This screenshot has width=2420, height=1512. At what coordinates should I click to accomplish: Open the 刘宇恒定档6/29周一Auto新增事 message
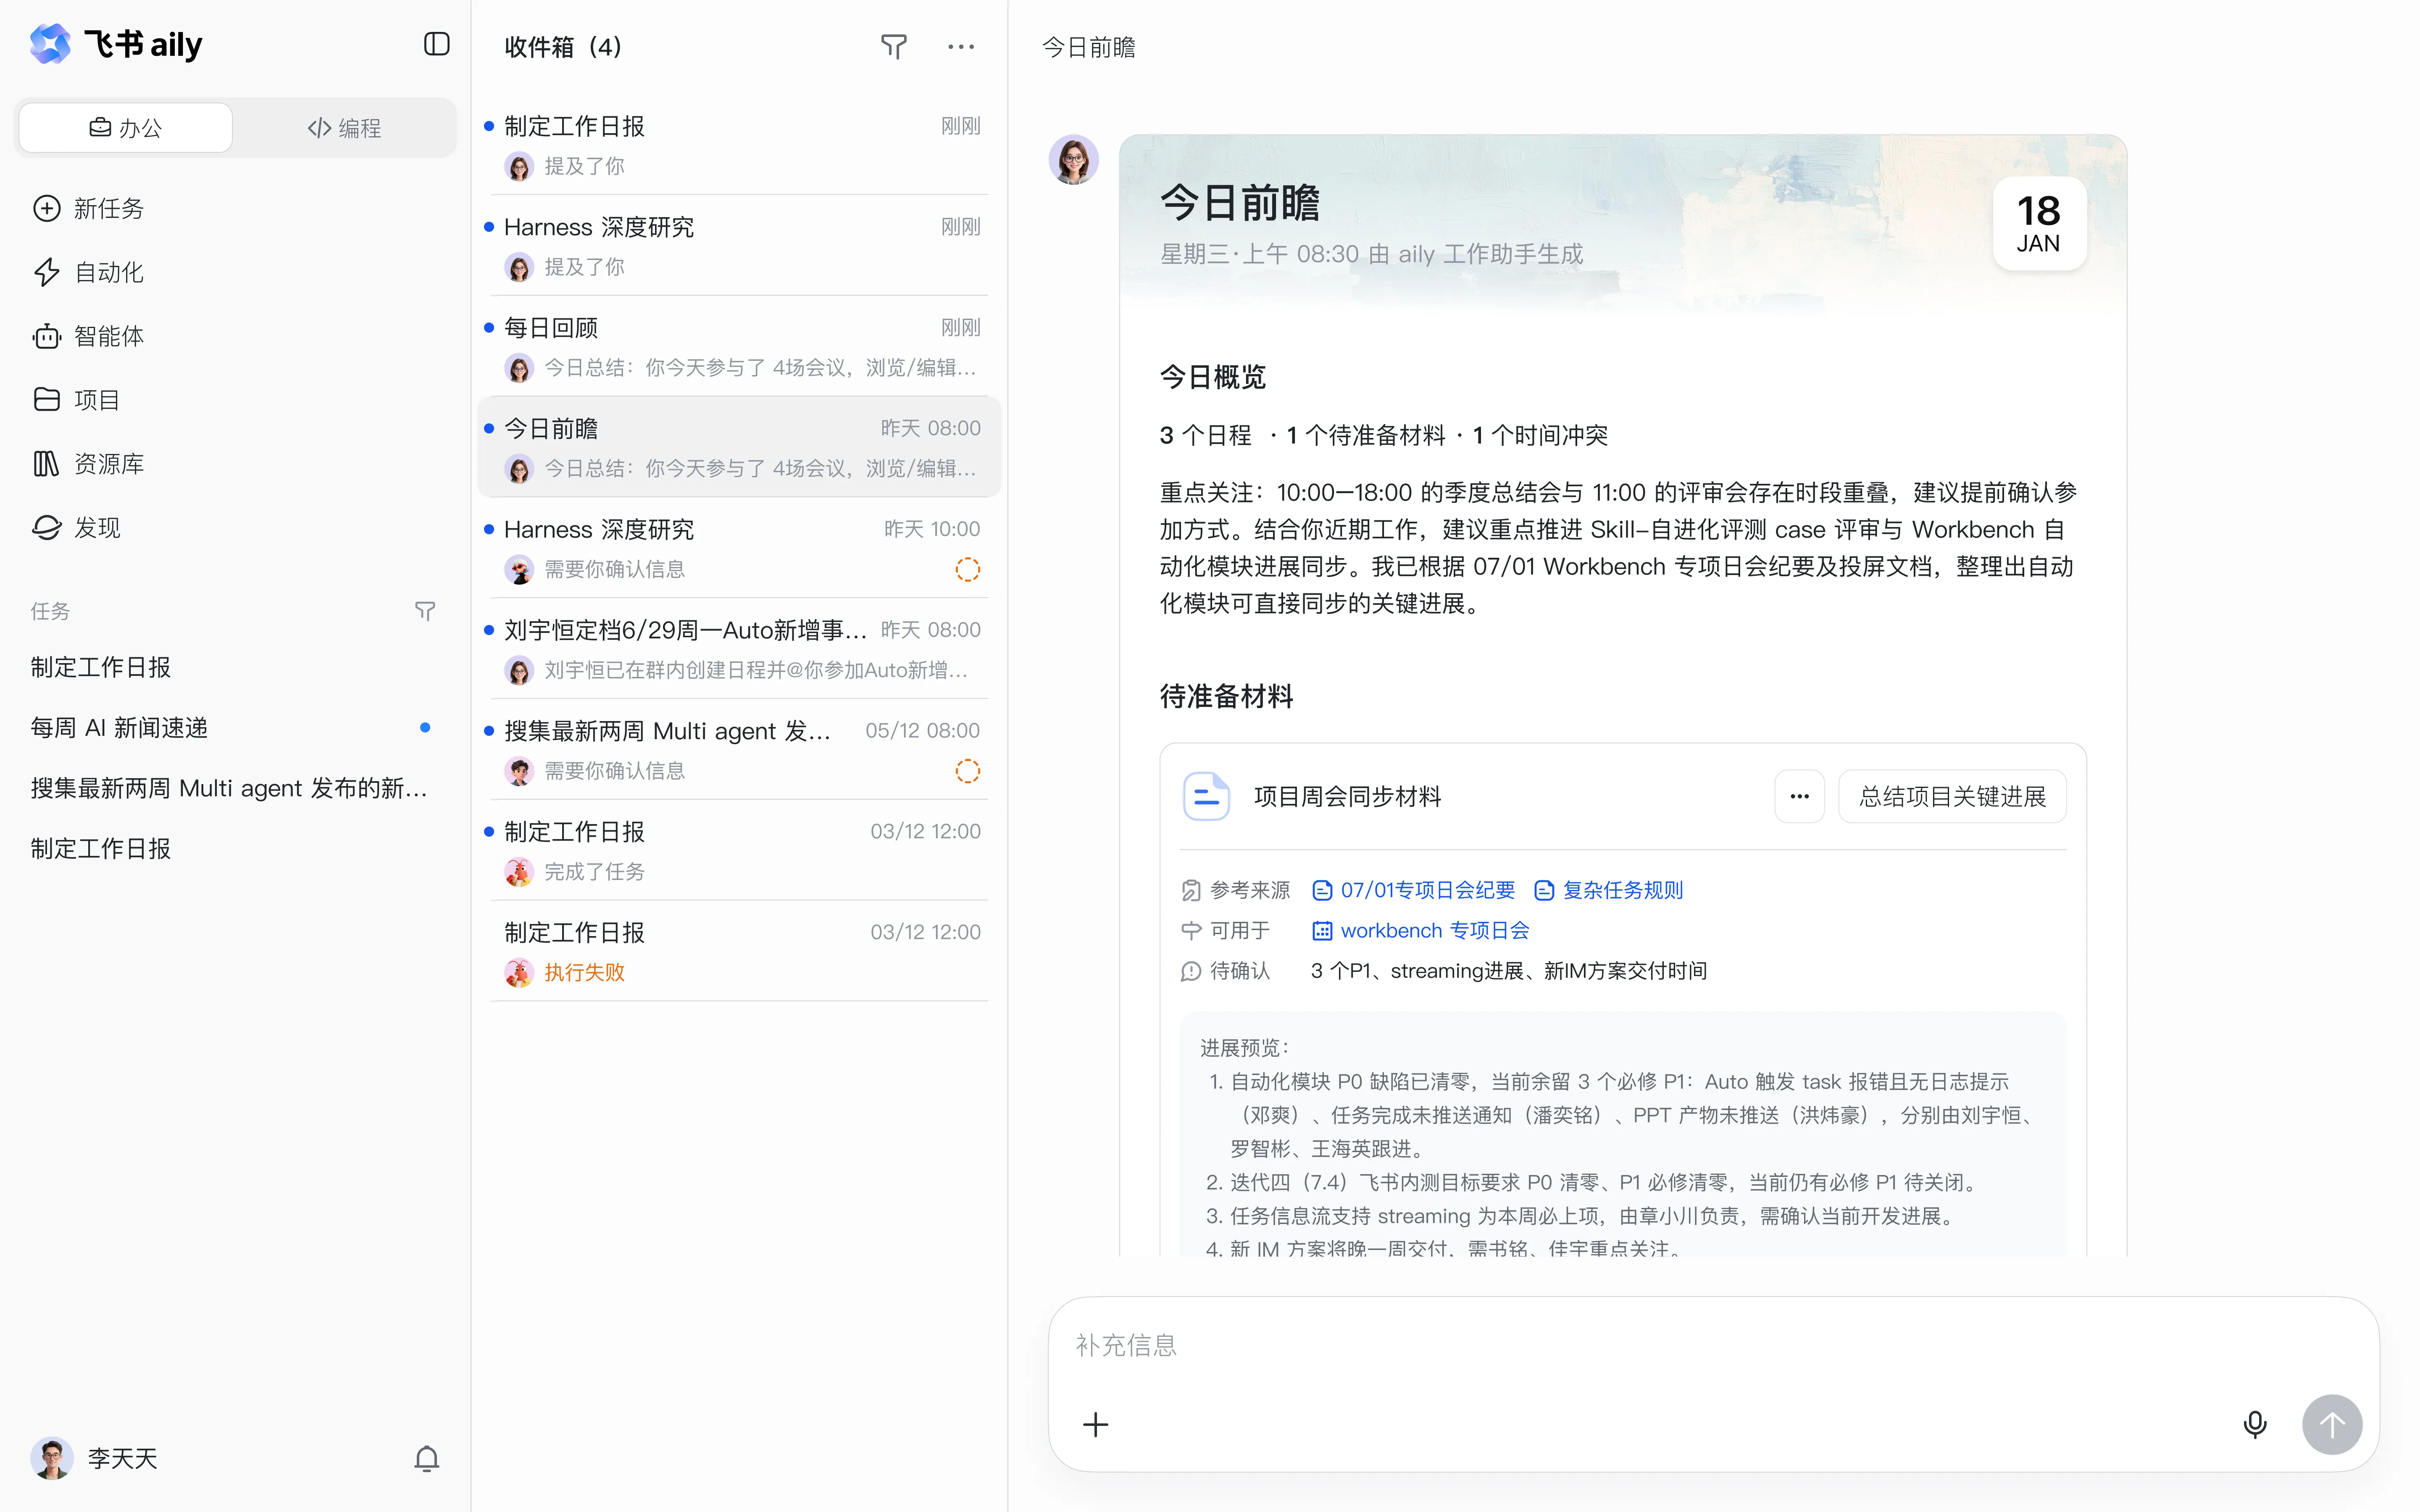pos(739,649)
